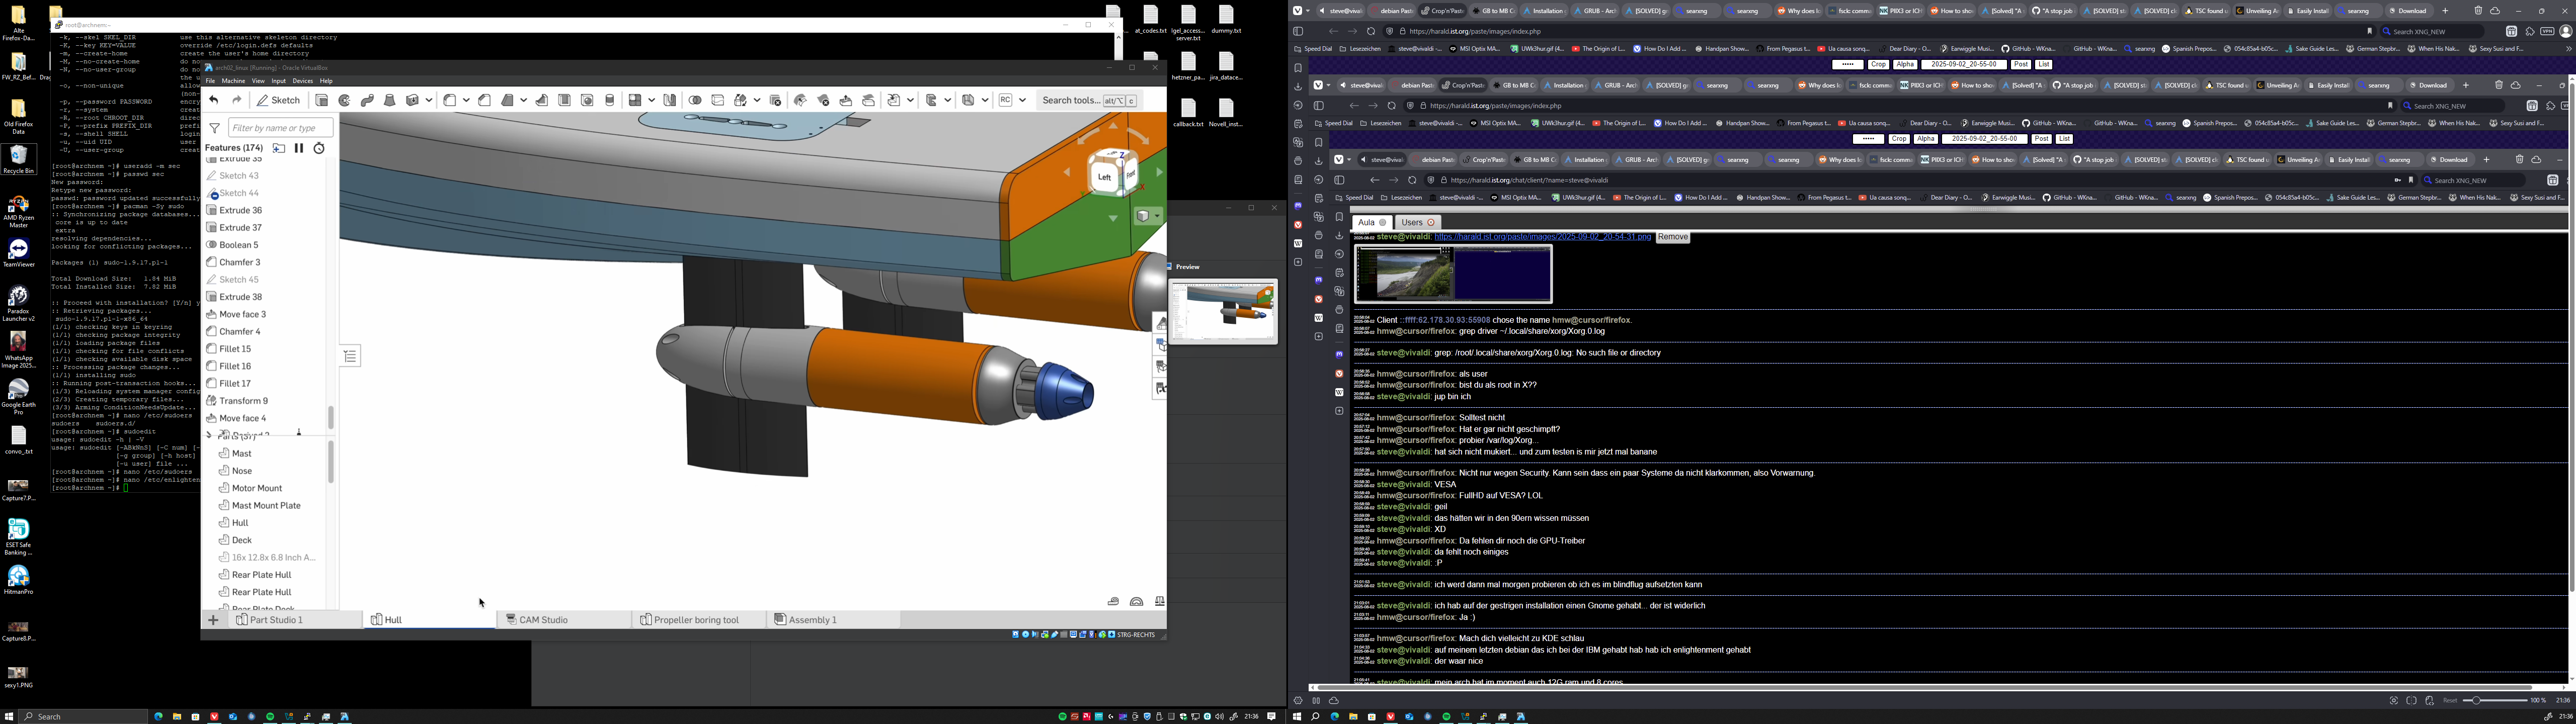Open the VirtualBox Devices menu

click(x=302, y=81)
